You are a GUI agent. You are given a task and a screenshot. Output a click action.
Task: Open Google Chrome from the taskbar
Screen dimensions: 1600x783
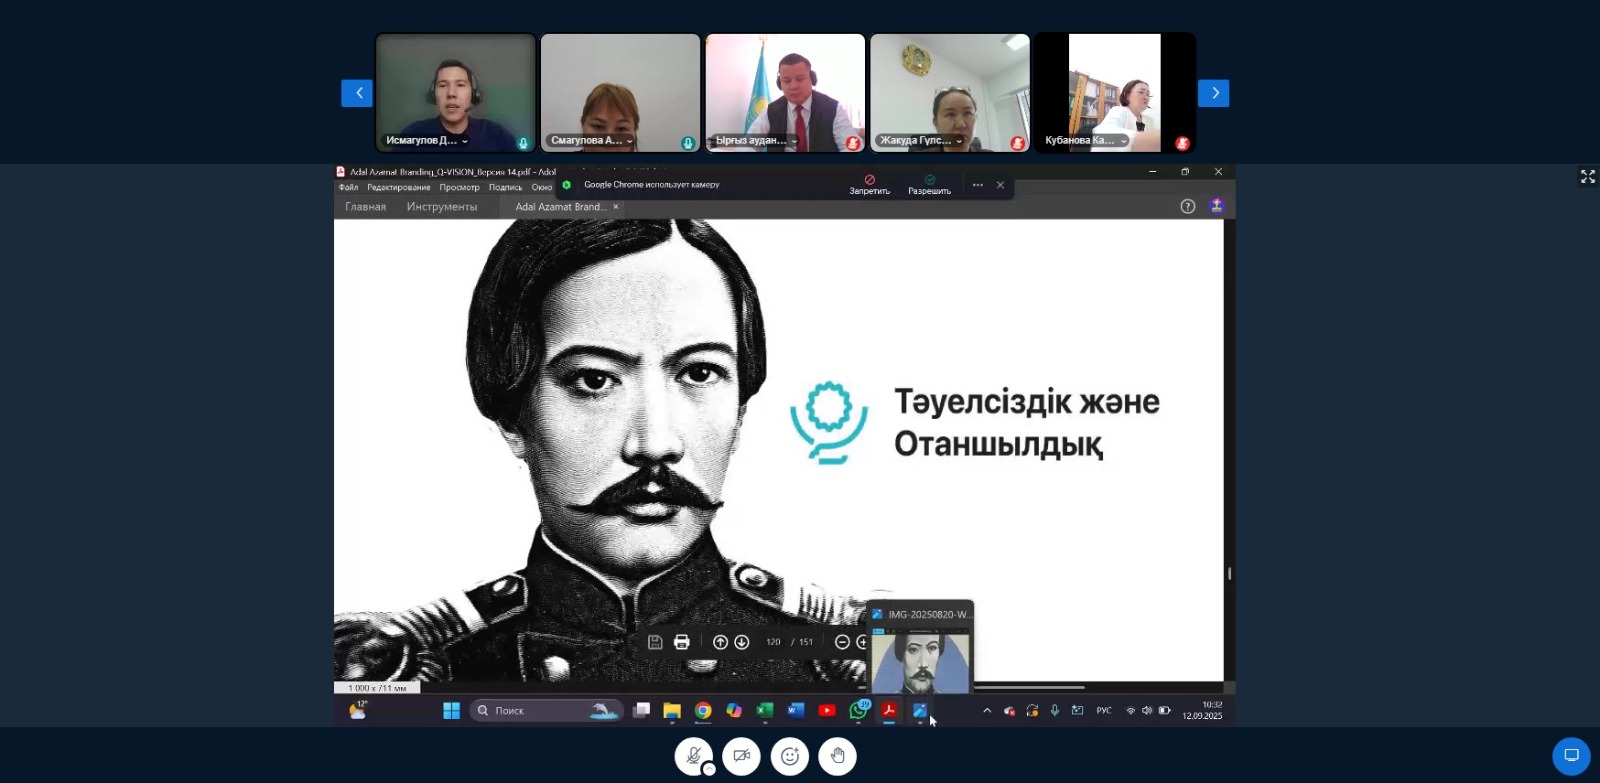pos(703,710)
